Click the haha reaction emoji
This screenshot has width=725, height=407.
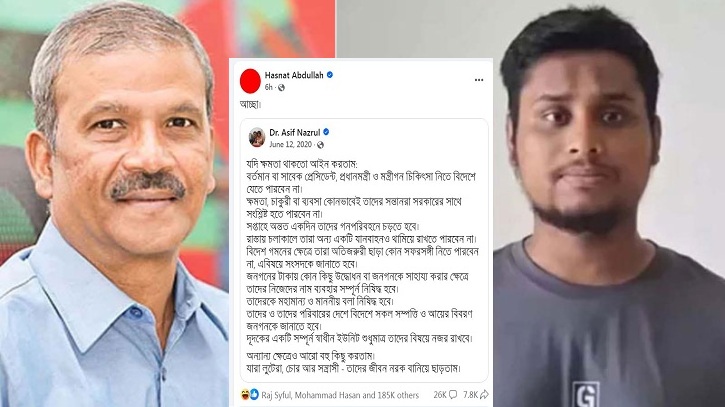click(x=245, y=395)
